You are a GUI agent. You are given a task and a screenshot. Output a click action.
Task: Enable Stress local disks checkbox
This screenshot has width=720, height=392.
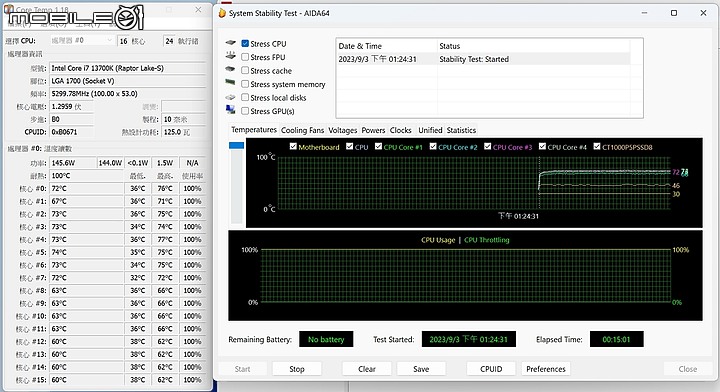pyautogui.click(x=245, y=97)
